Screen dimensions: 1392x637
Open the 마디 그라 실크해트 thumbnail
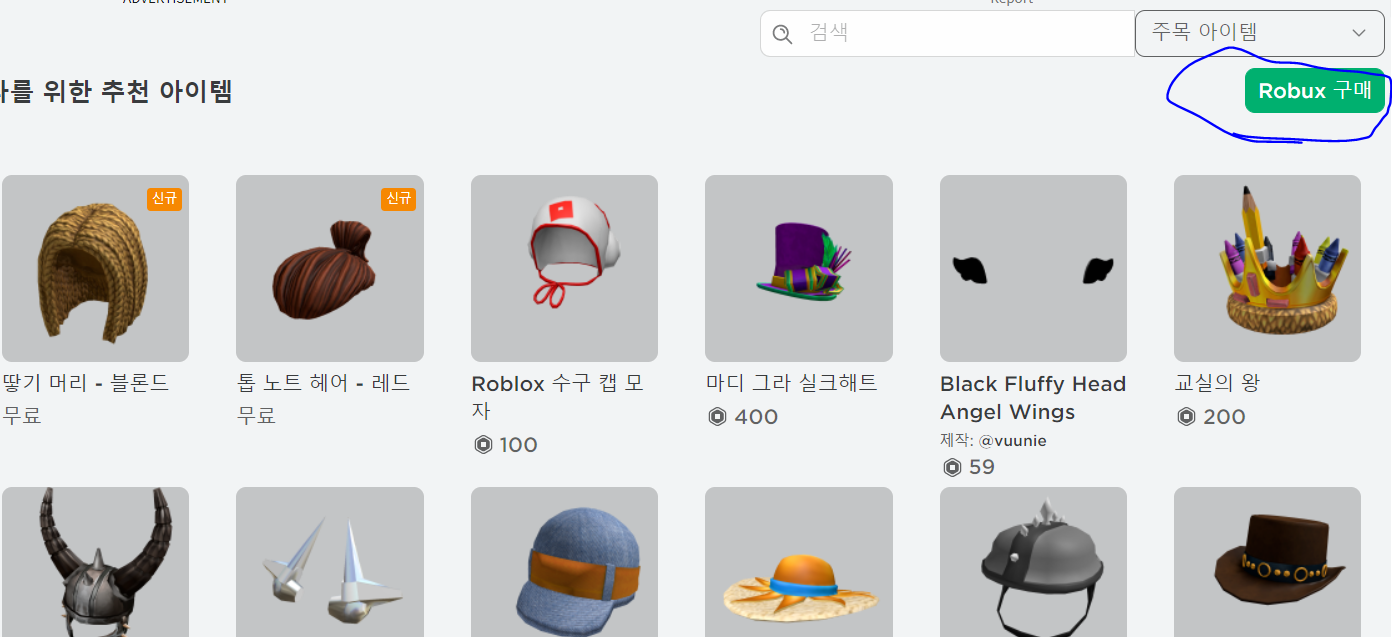click(799, 268)
